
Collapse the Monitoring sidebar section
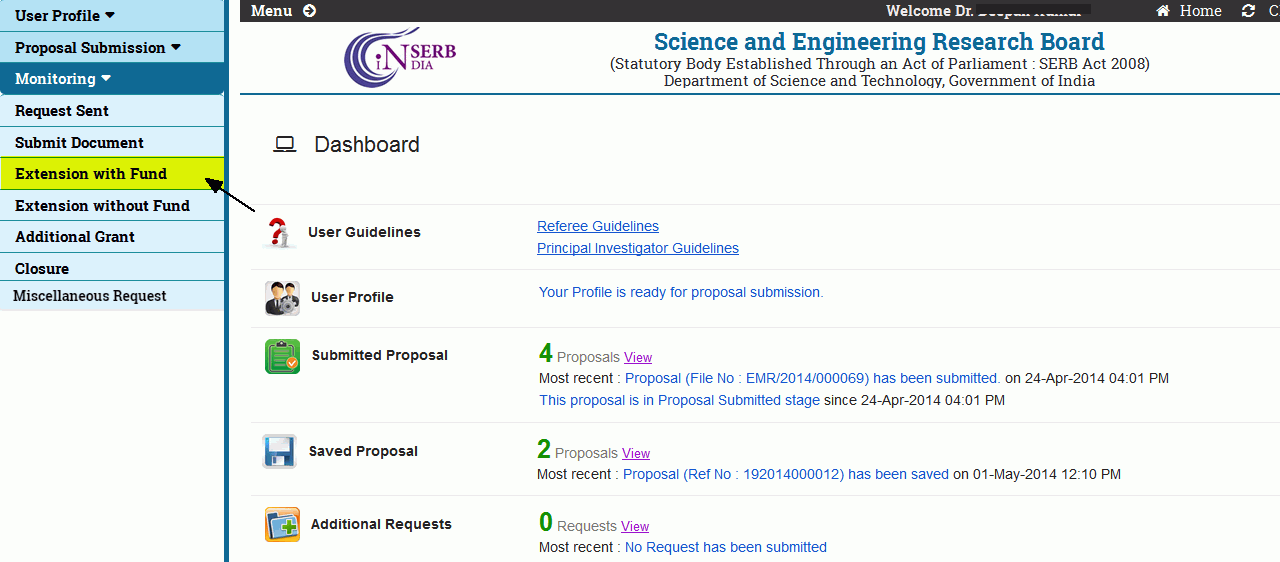(x=112, y=78)
